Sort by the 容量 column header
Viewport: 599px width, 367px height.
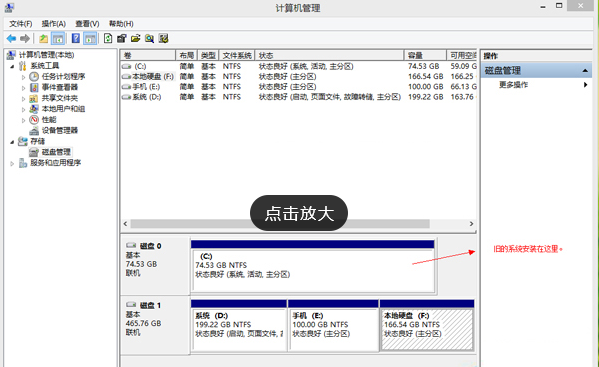pyautogui.click(x=425, y=55)
